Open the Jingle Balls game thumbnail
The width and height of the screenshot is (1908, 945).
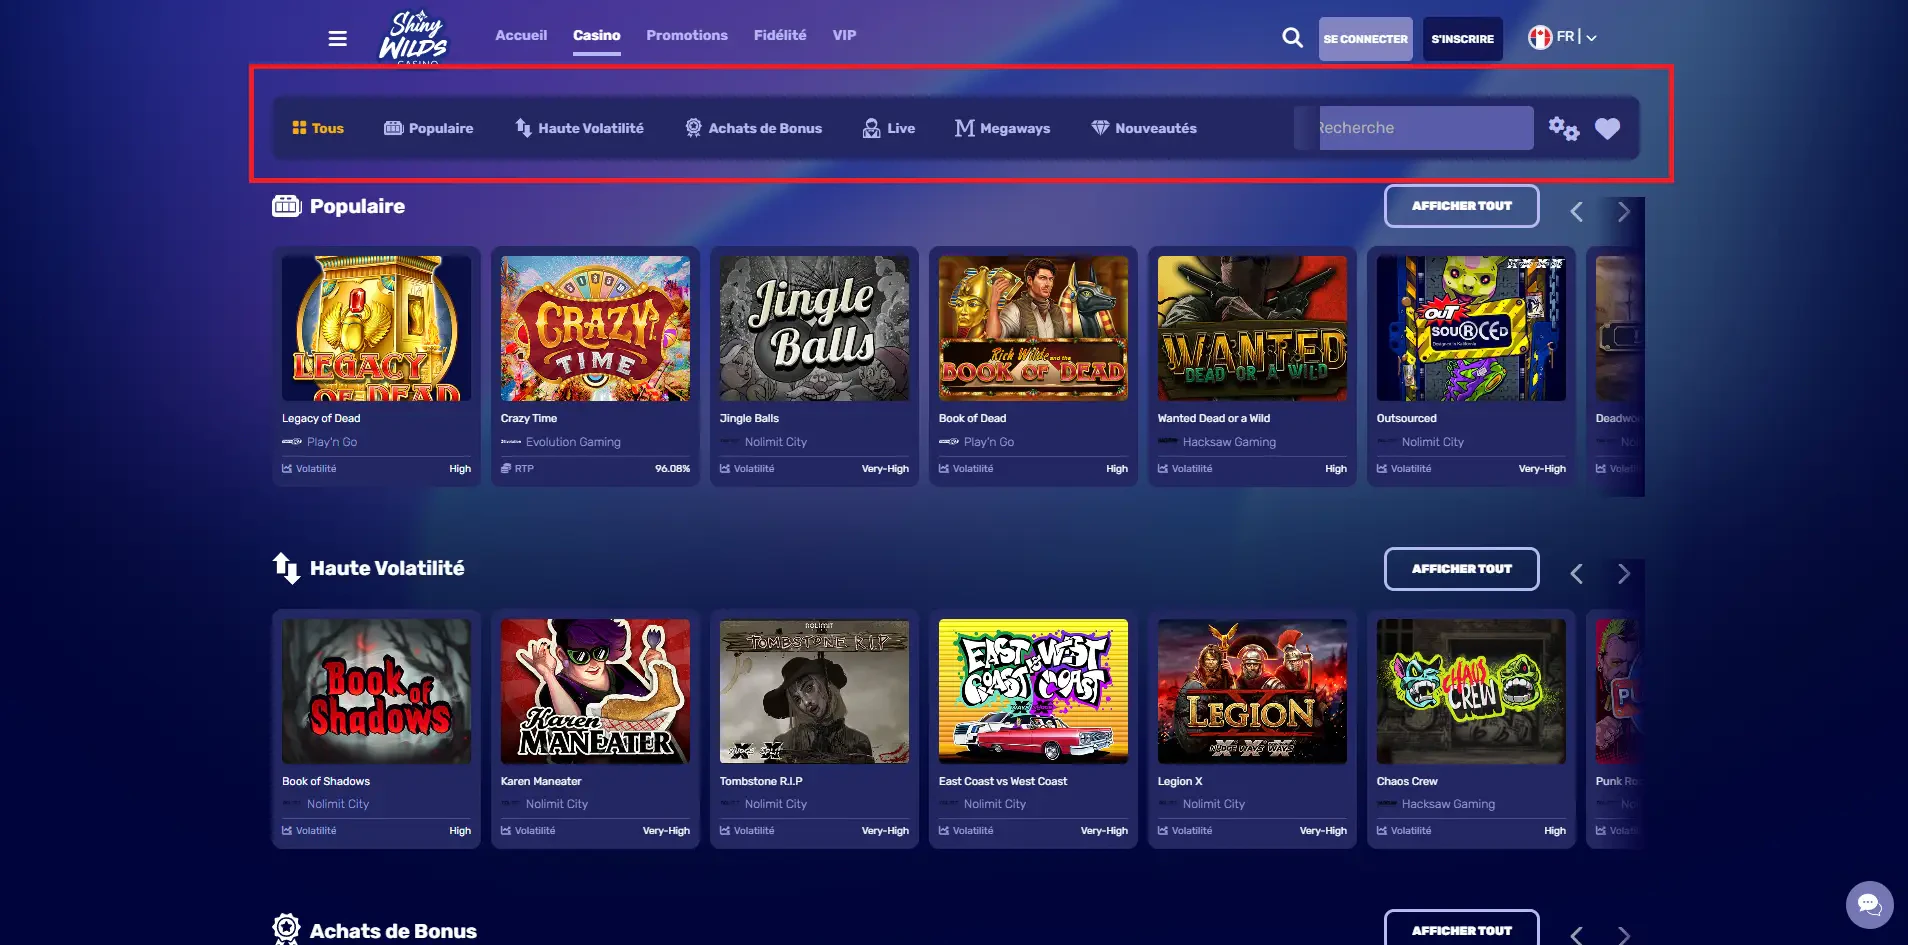pyautogui.click(x=814, y=328)
